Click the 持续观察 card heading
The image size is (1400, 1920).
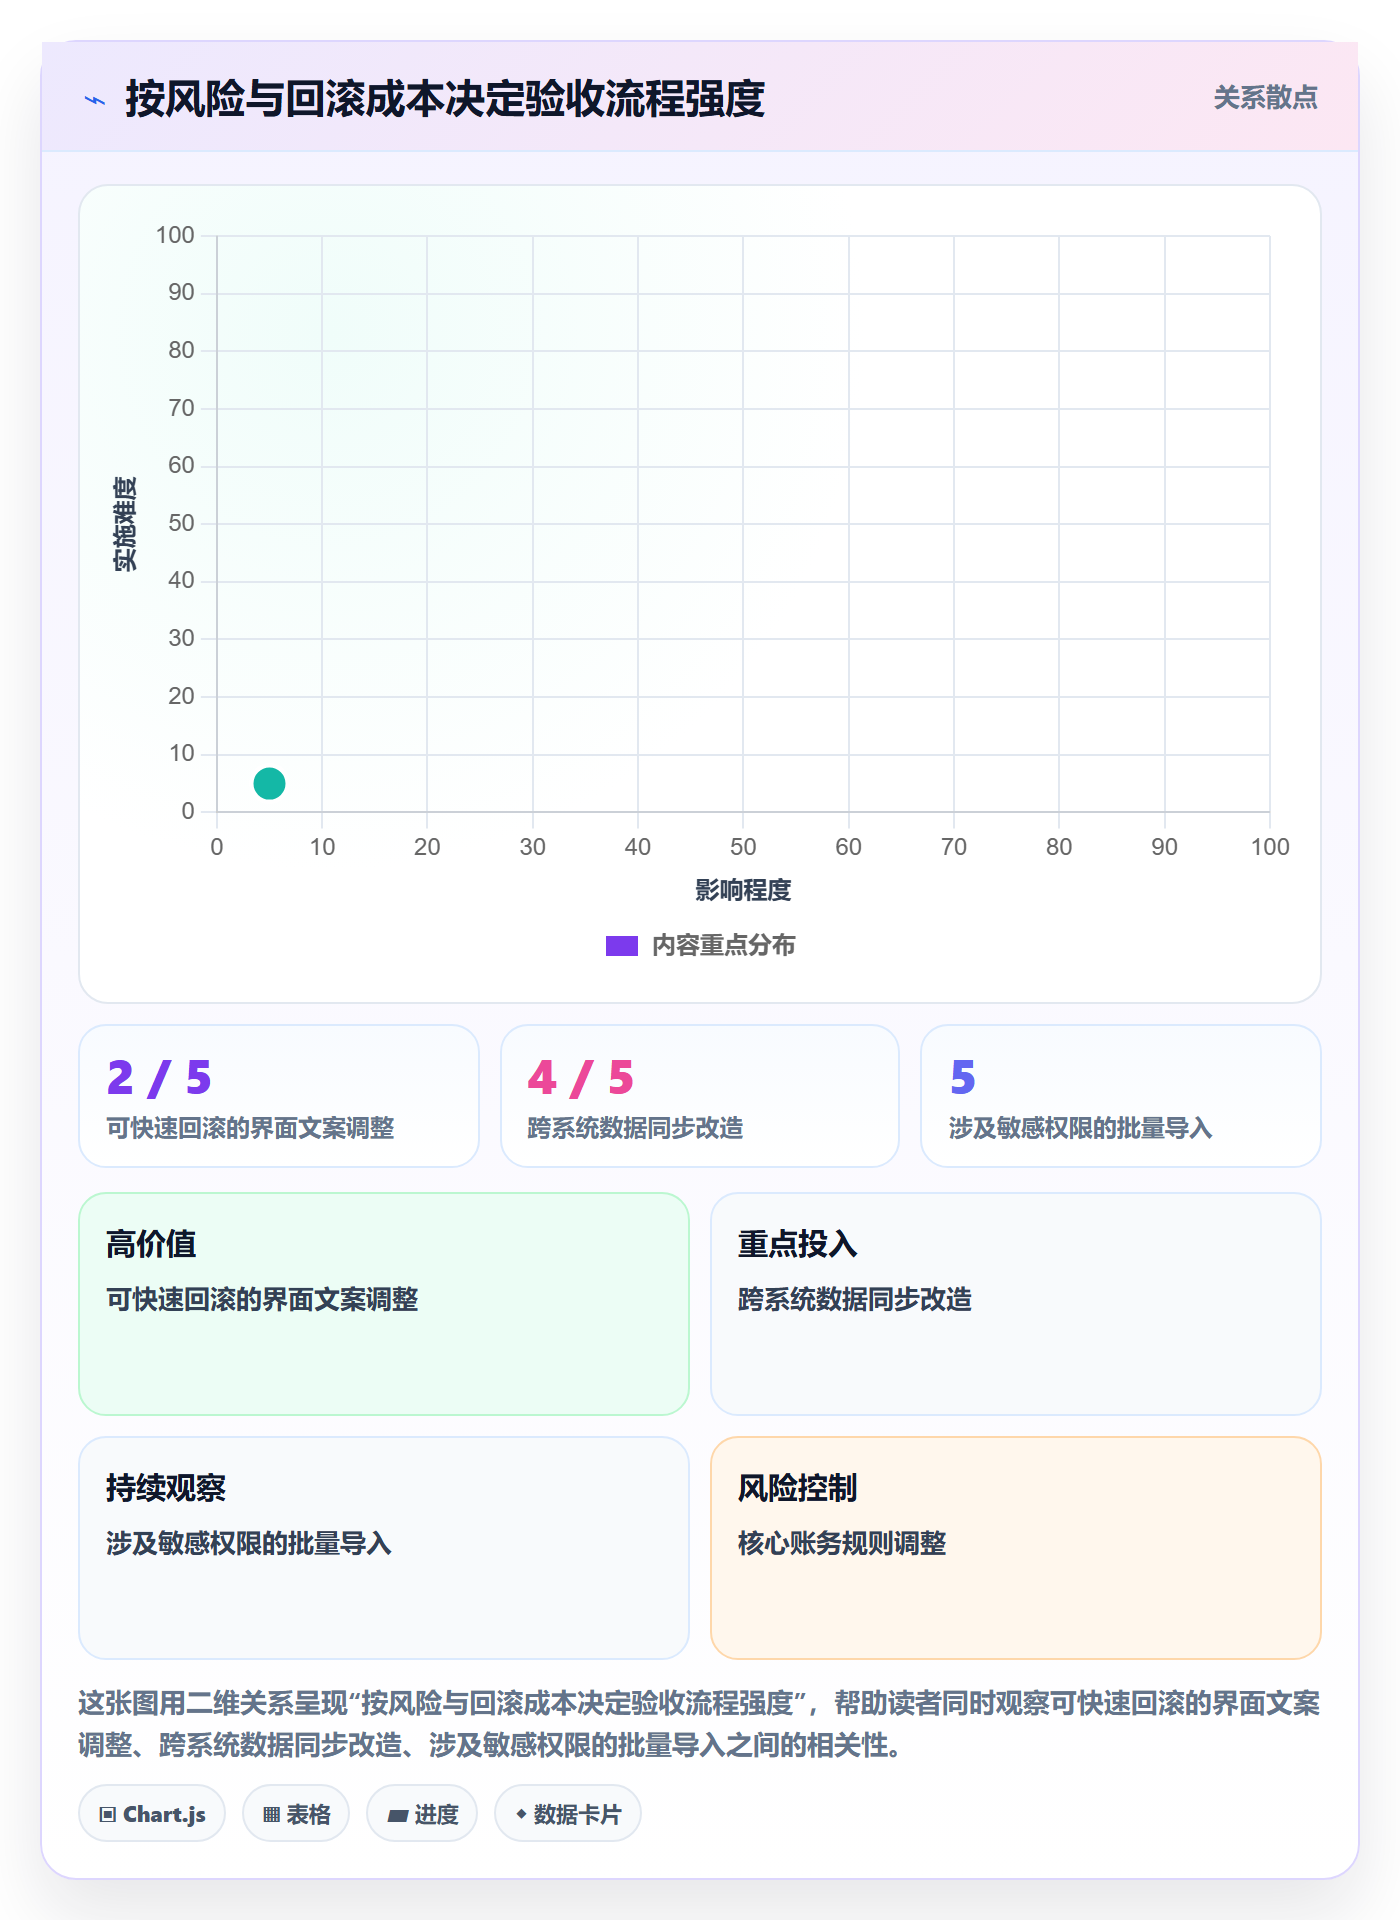(x=166, y=1488)
